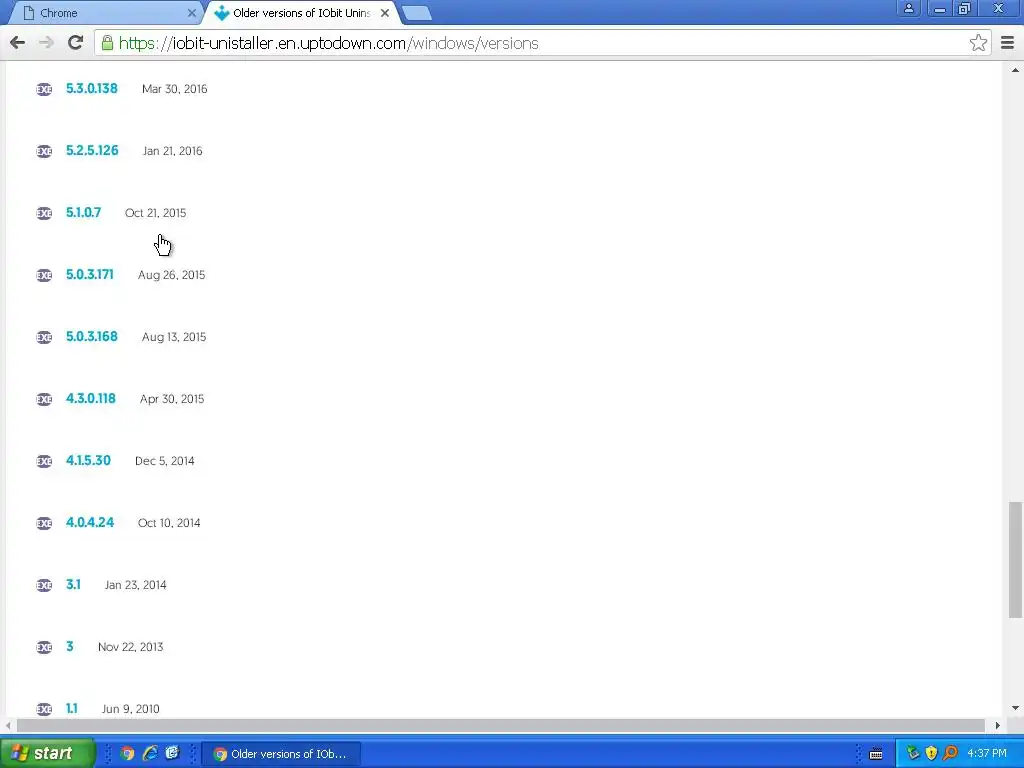1024x768 pixels.
Task: Click the first system tray icon
Action: 913,754
